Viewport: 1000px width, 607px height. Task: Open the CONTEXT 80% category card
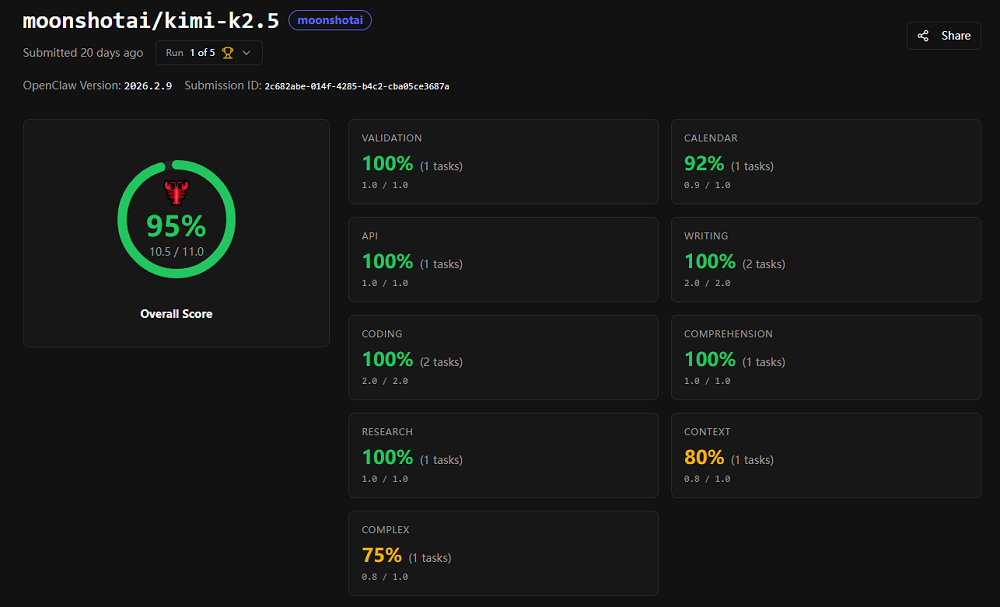[825, 455]
